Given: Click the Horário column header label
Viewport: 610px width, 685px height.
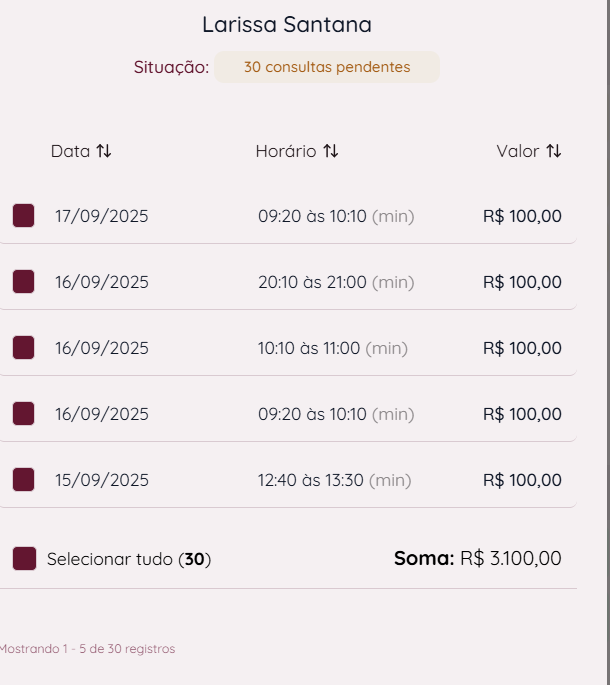Looking at the screenshot, I should [286, 151].
